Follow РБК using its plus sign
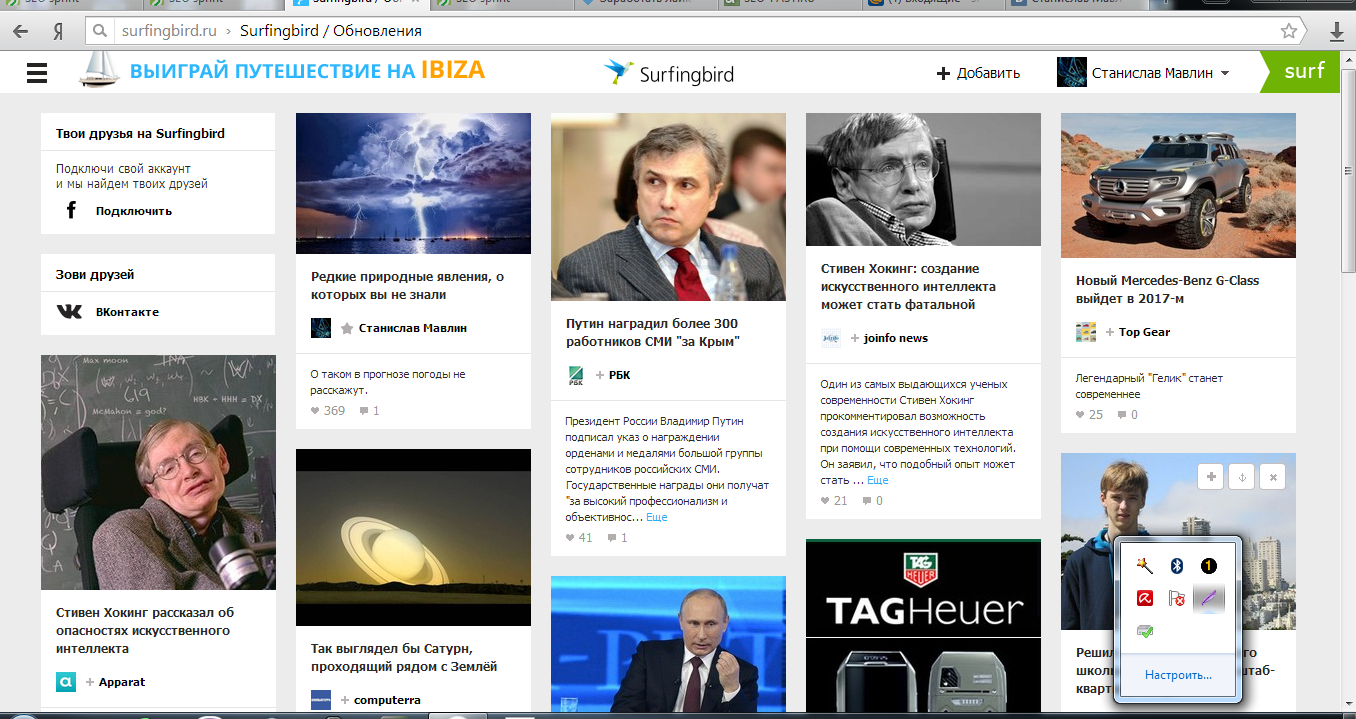 [600, 376]
